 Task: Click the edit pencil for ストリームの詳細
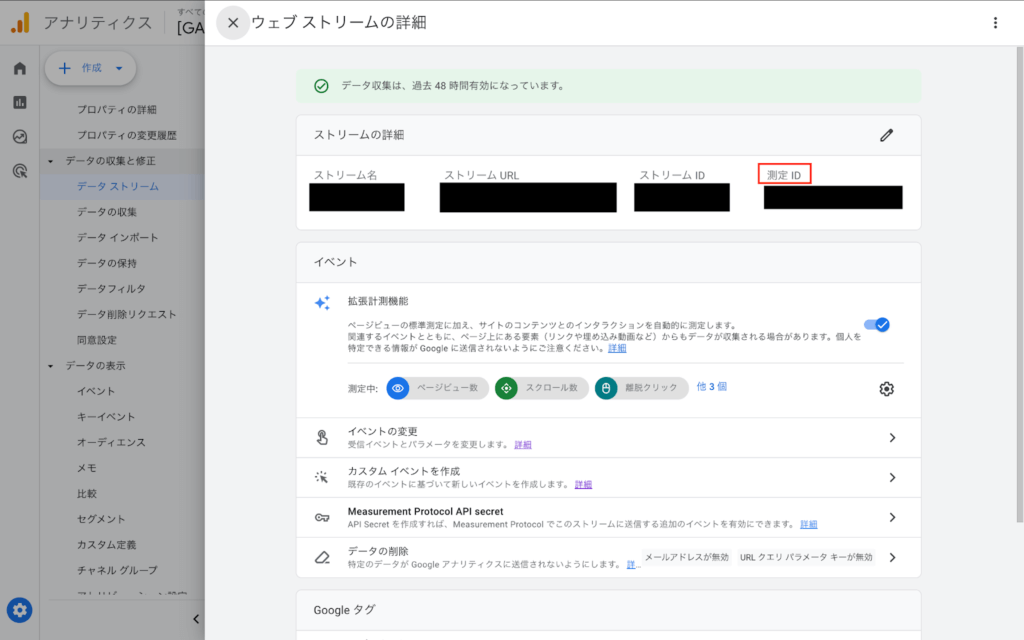tap(886, 135)
